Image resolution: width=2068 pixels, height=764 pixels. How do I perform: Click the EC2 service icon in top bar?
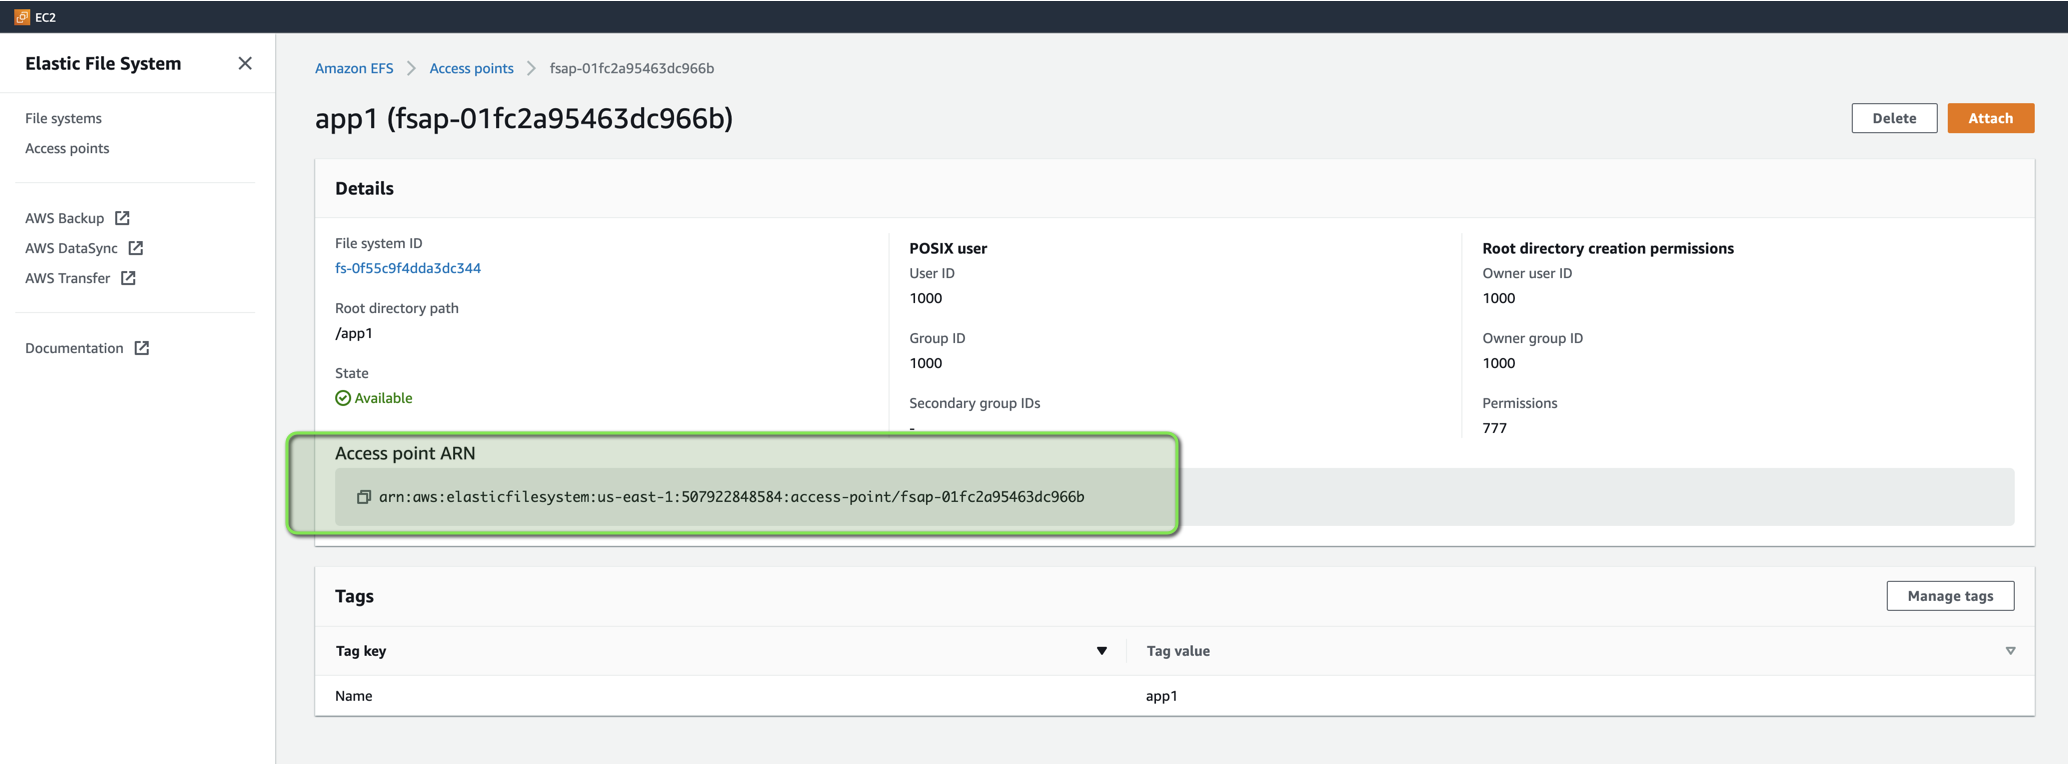22,17
